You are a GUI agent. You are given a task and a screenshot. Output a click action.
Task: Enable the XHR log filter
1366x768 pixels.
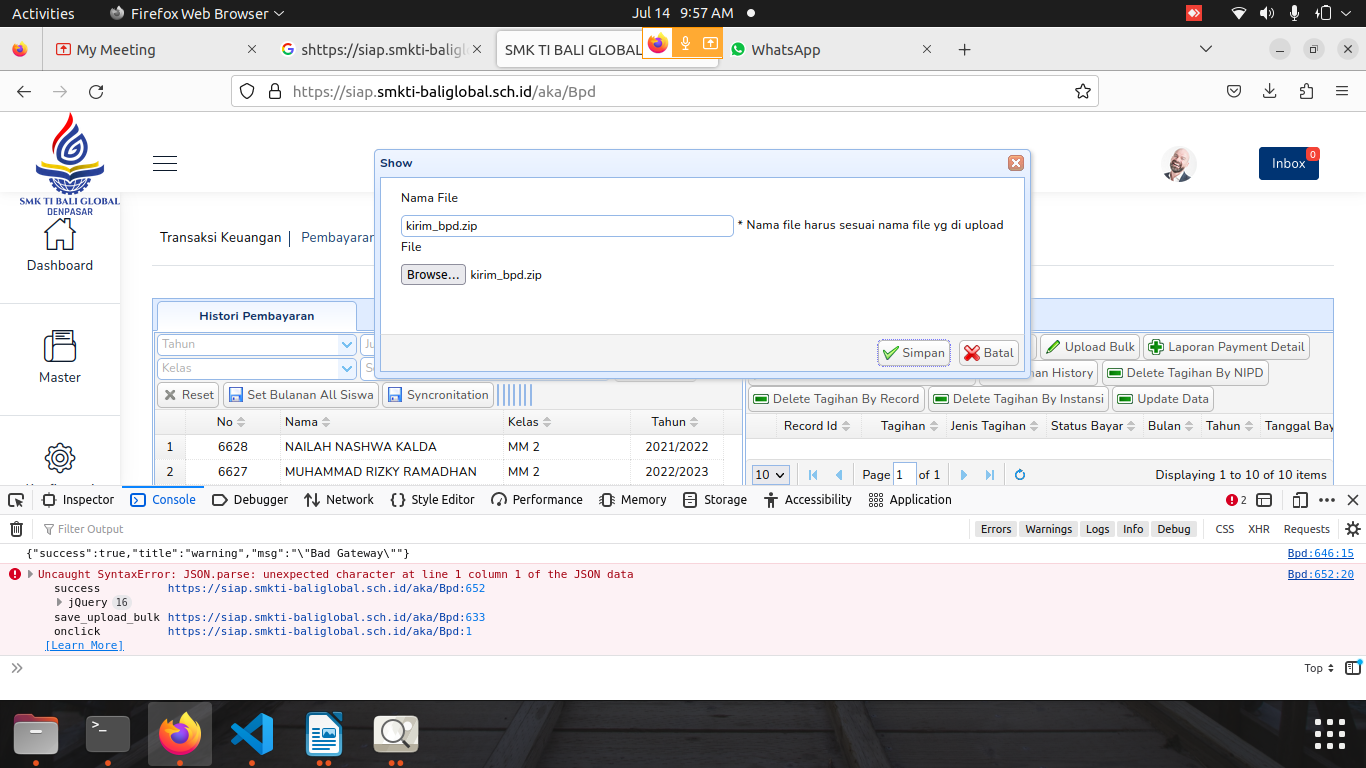[1258, 529]
